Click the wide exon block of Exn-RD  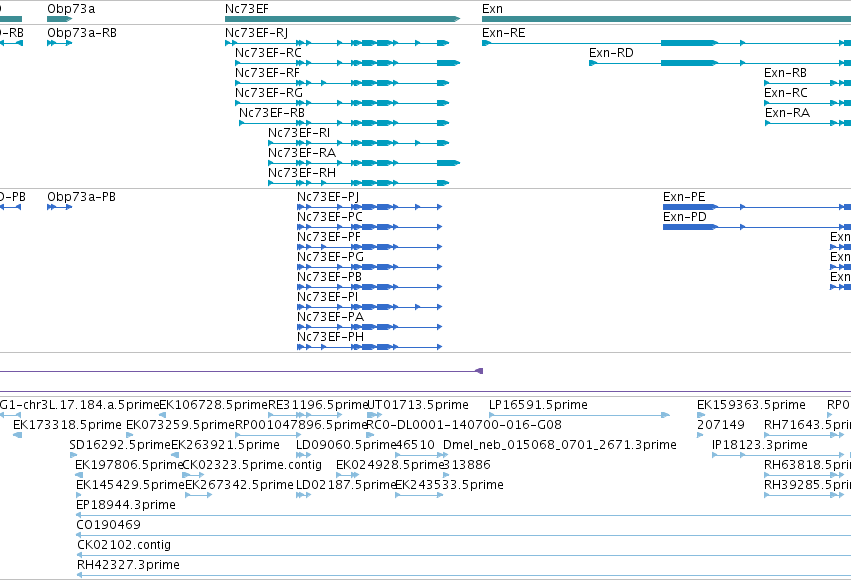click(x=689, y=63)
